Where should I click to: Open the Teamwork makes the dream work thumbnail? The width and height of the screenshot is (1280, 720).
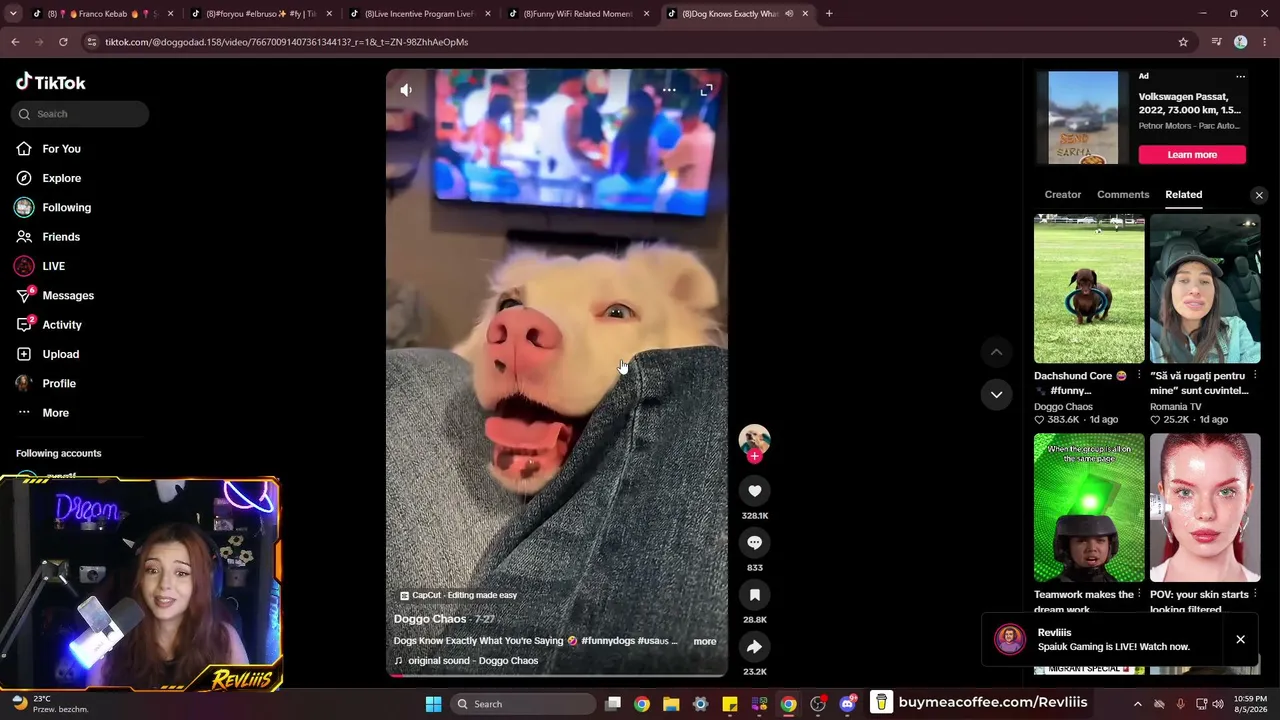pos(1089,508)
